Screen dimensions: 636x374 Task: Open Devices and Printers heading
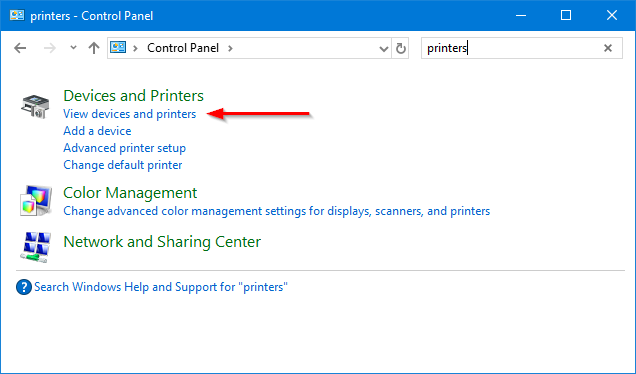coord(133,96)
